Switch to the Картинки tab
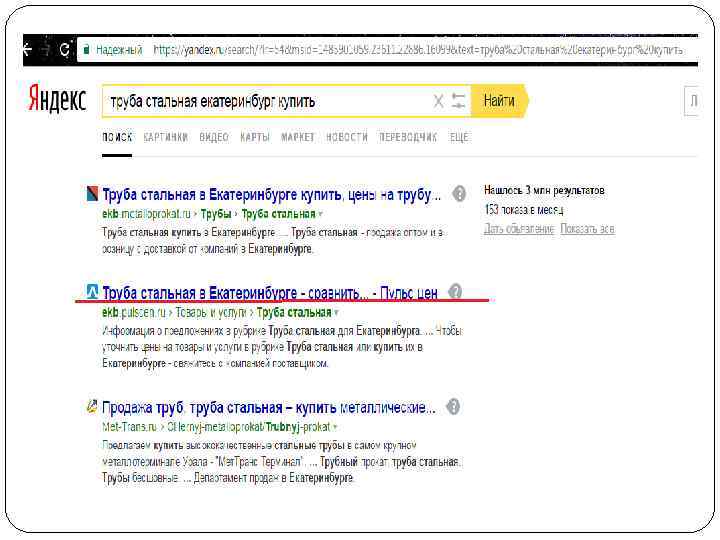 point(166,137)
